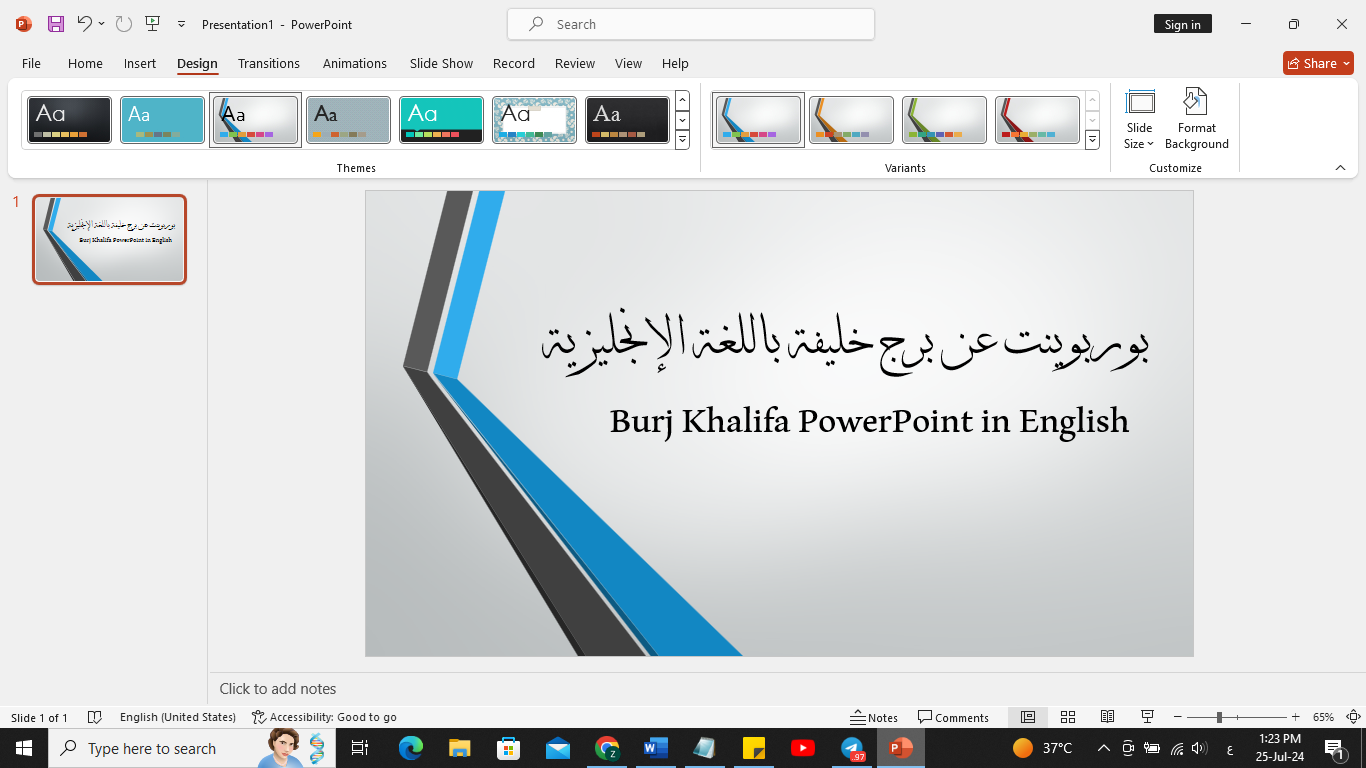Click the zoom slider handle
The height and width of the screenshot is (768, 1366).
tap(1219, 717)
